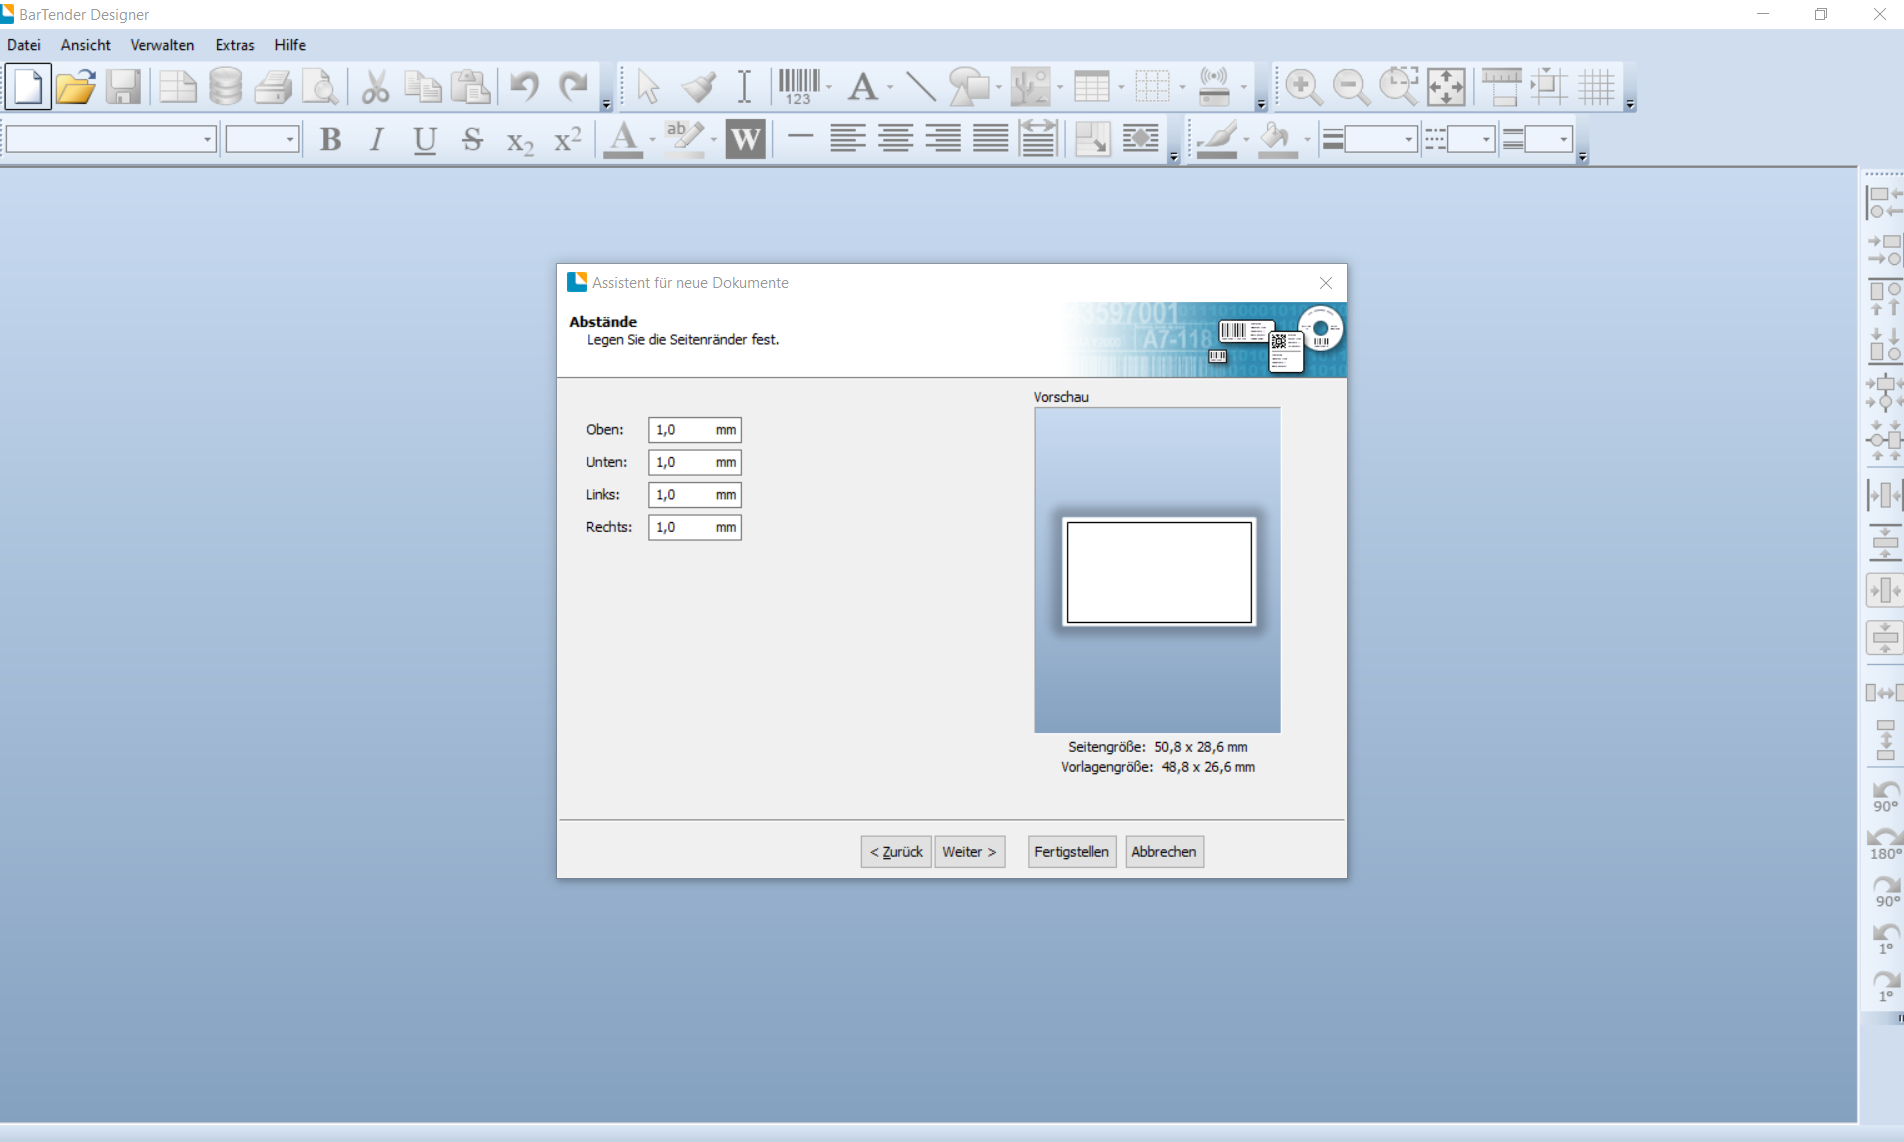Click the line drawing tool icon
This screenshot has height=1142, width=1904.
pyautogui.click(x=920, y=87)
